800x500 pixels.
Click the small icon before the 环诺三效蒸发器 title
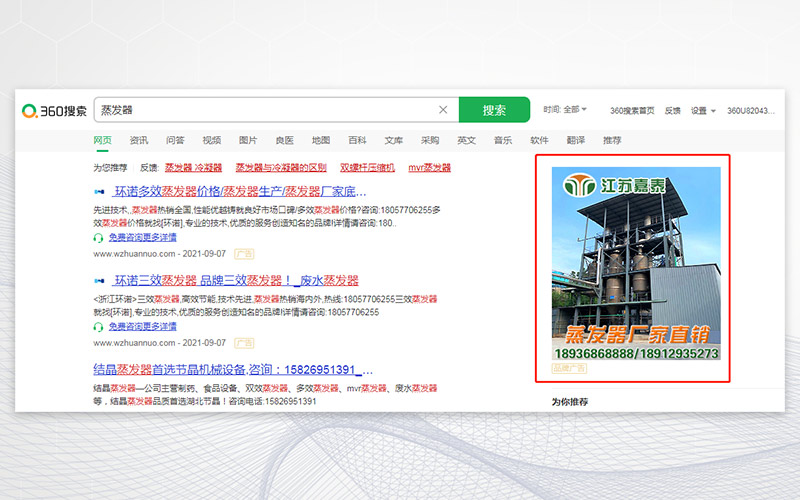[99, 281]
